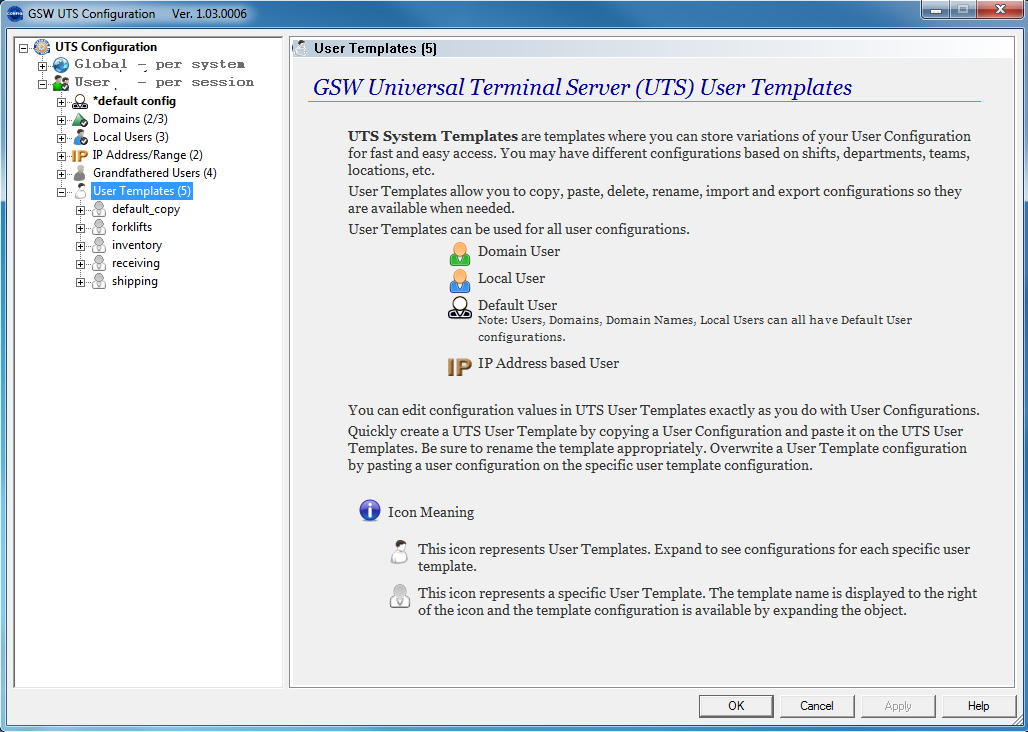Viewport: 1028px width, 732px height.
Task: Click the GSW UTS User Templates heading
Action: point(582,87)
